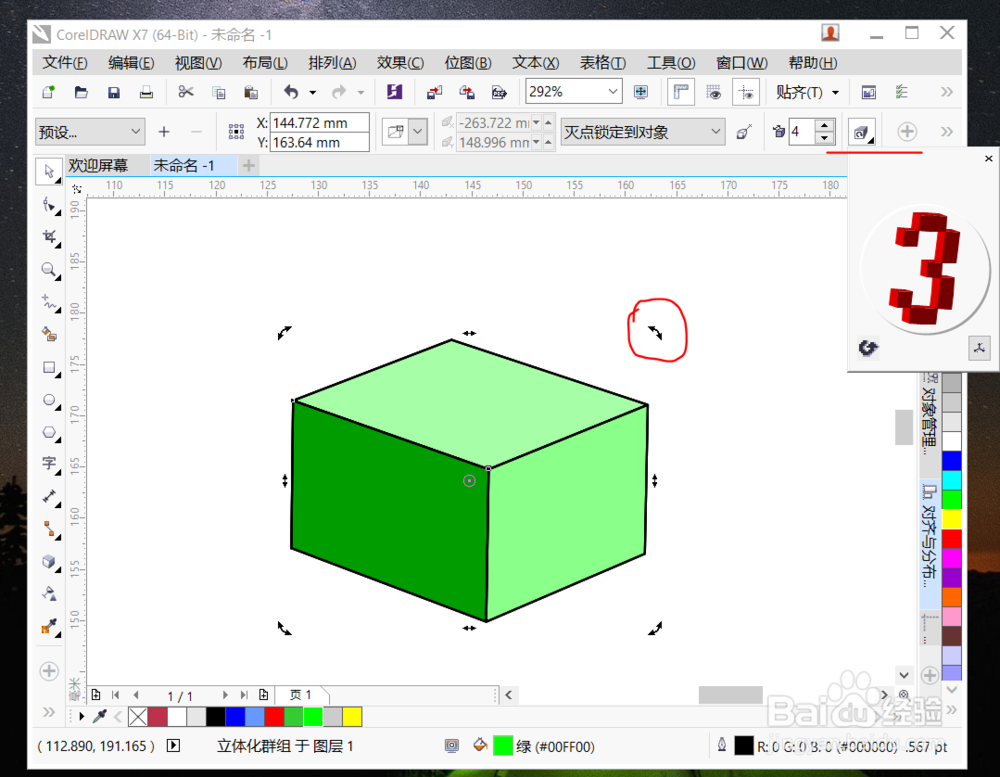1000x777 pixels.
Task: Apply the green swatch from the bottom palette
Action: 313,716
